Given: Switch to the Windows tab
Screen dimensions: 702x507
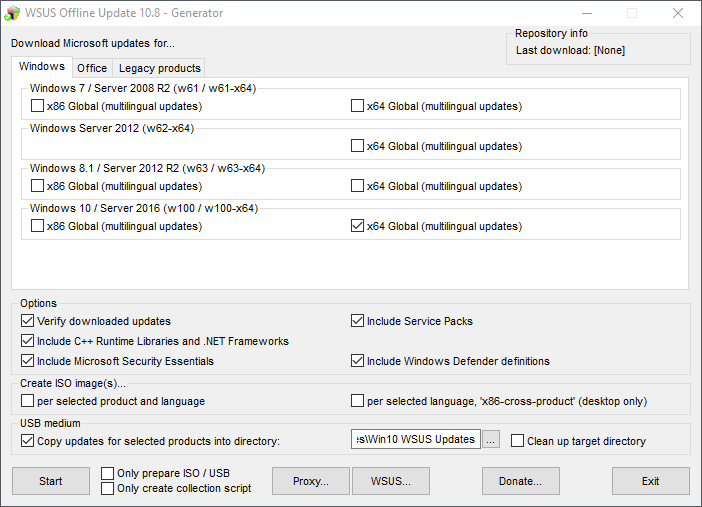Looking at the screenshot, I should coord(42,66).
